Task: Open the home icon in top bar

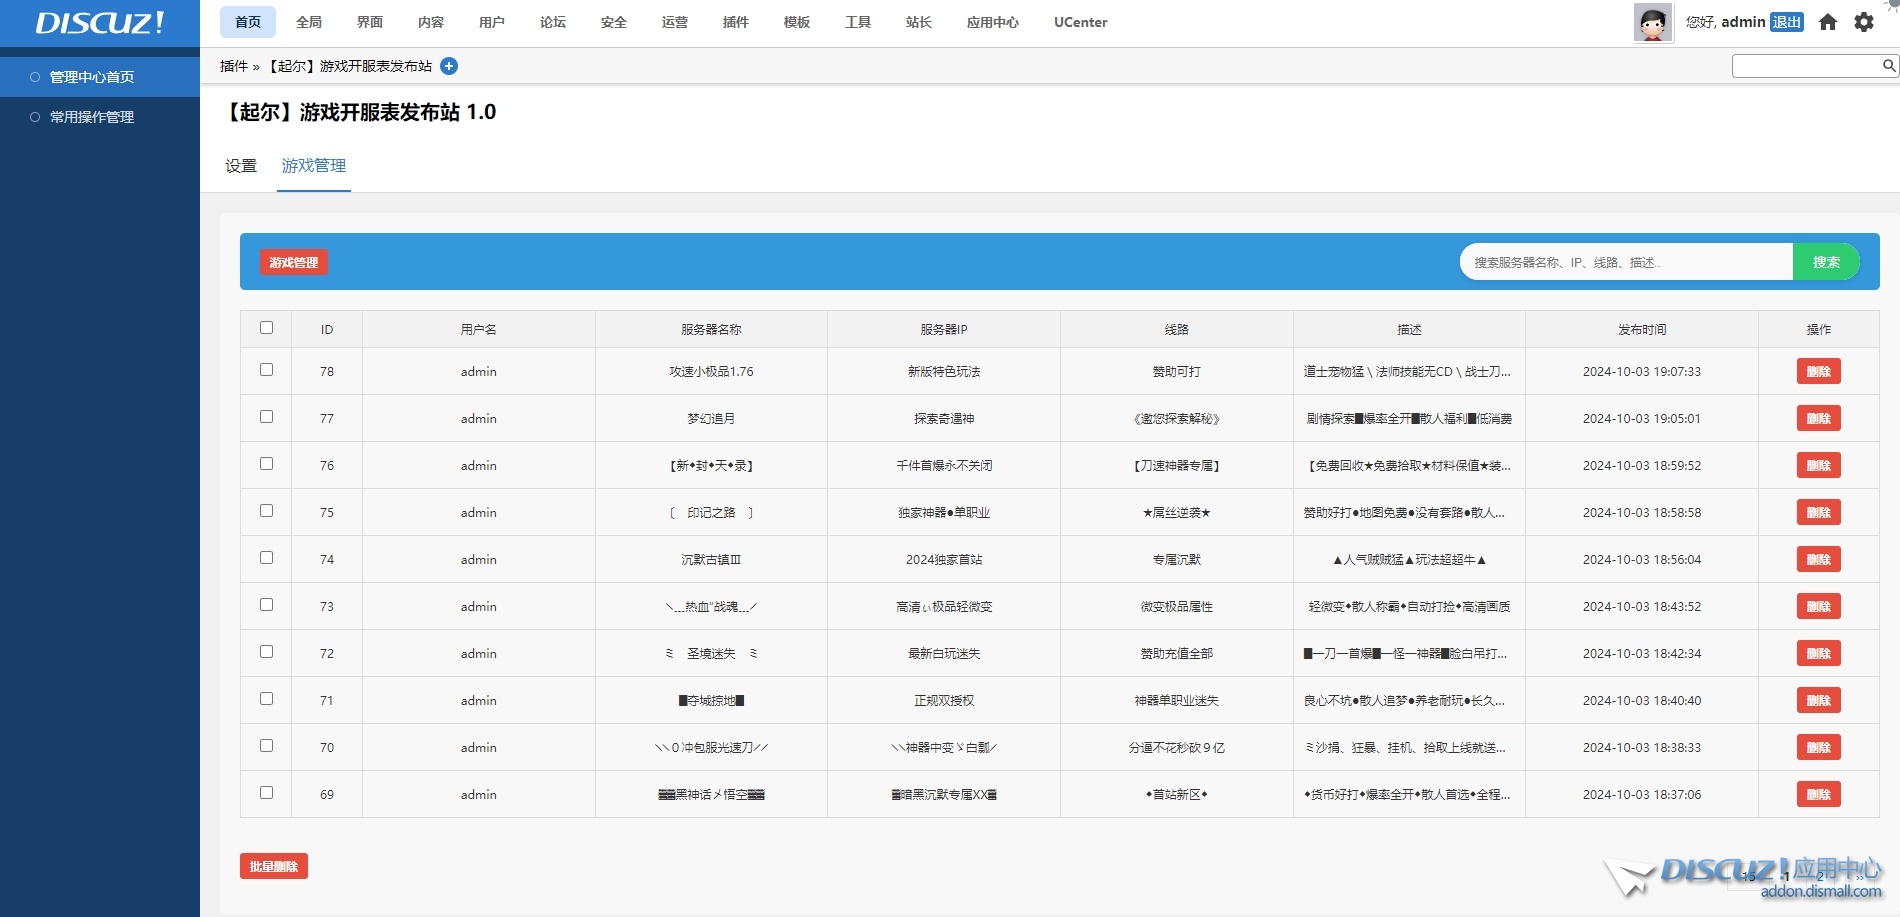Action: click(1828, 22)
